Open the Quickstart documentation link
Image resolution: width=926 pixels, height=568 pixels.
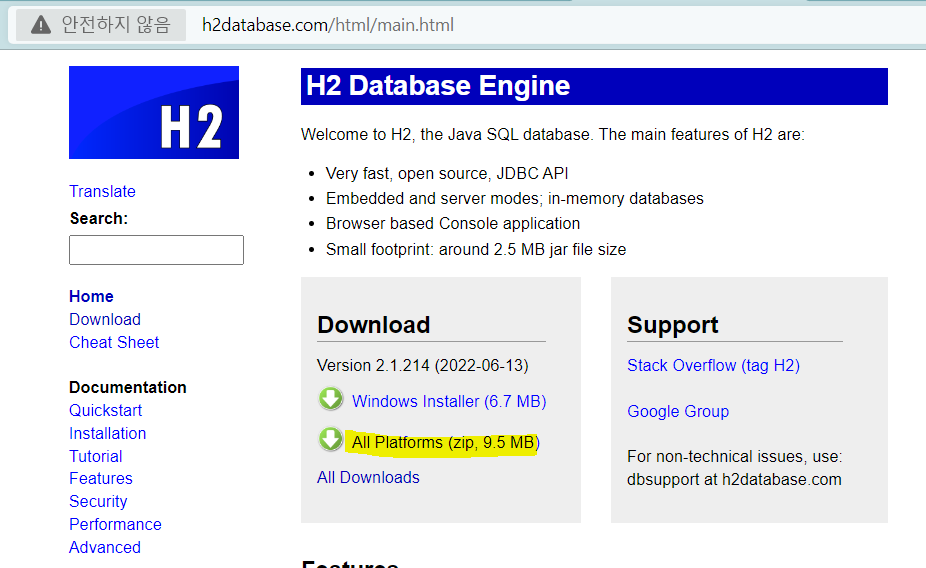coord(105,410)
